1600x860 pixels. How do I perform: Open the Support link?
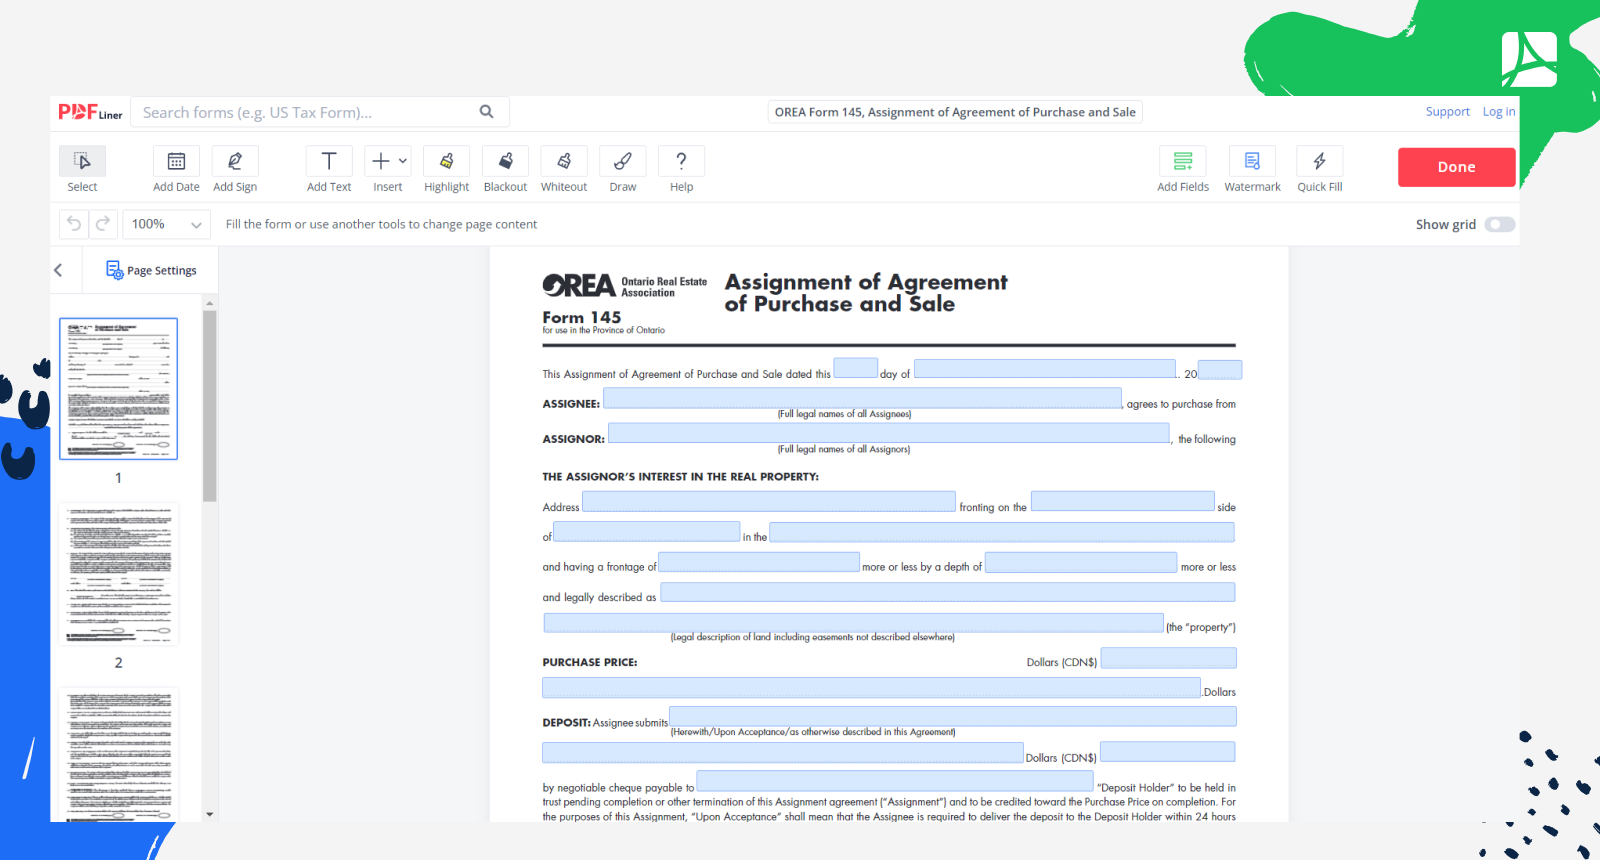click(1447, 111)
